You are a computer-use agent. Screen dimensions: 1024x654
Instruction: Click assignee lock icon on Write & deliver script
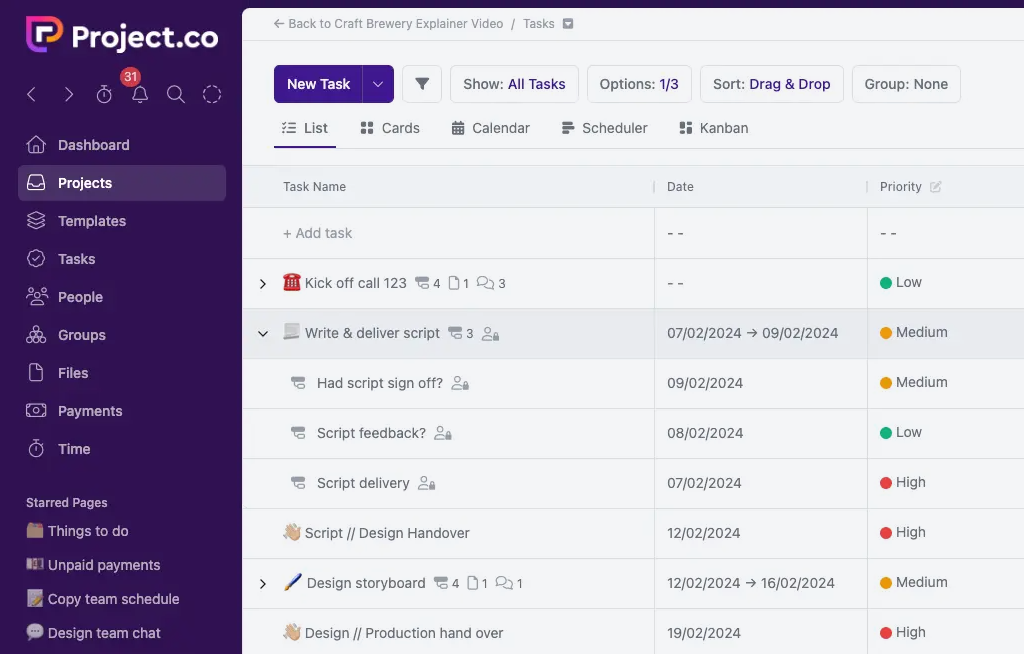[490, 334]
